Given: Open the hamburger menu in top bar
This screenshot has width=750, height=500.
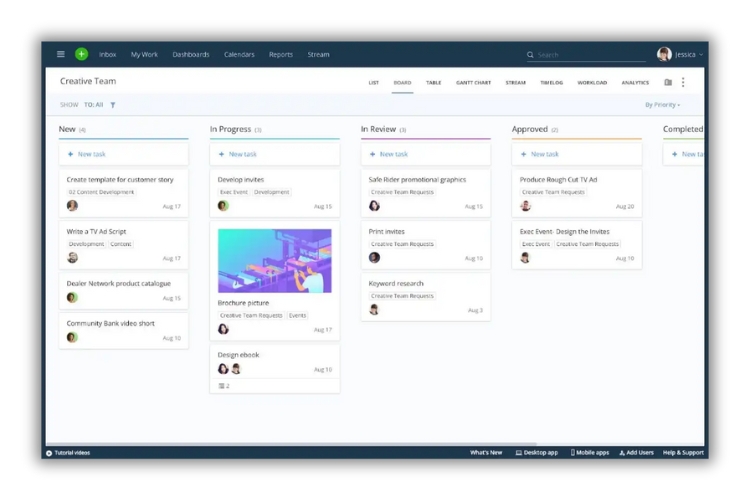Looking at the screenshot, I should 61,55.
